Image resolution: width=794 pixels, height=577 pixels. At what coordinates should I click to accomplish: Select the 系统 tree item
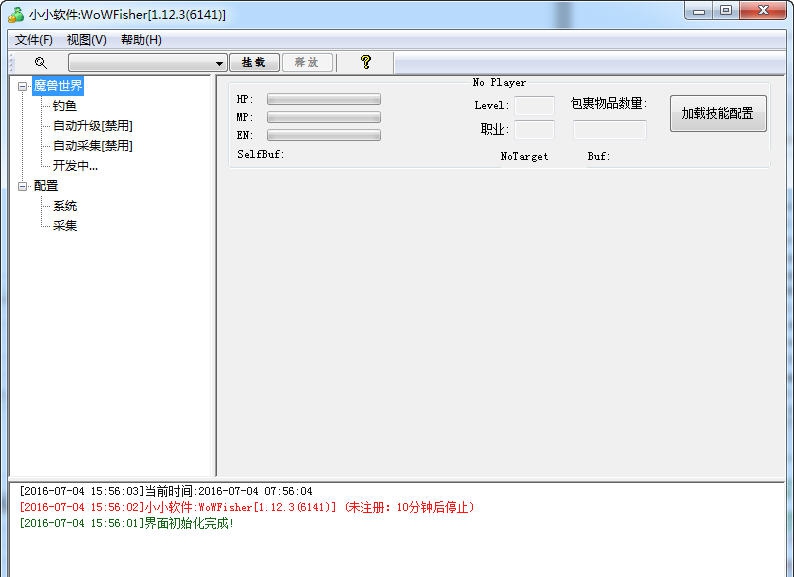pos(65,206)
